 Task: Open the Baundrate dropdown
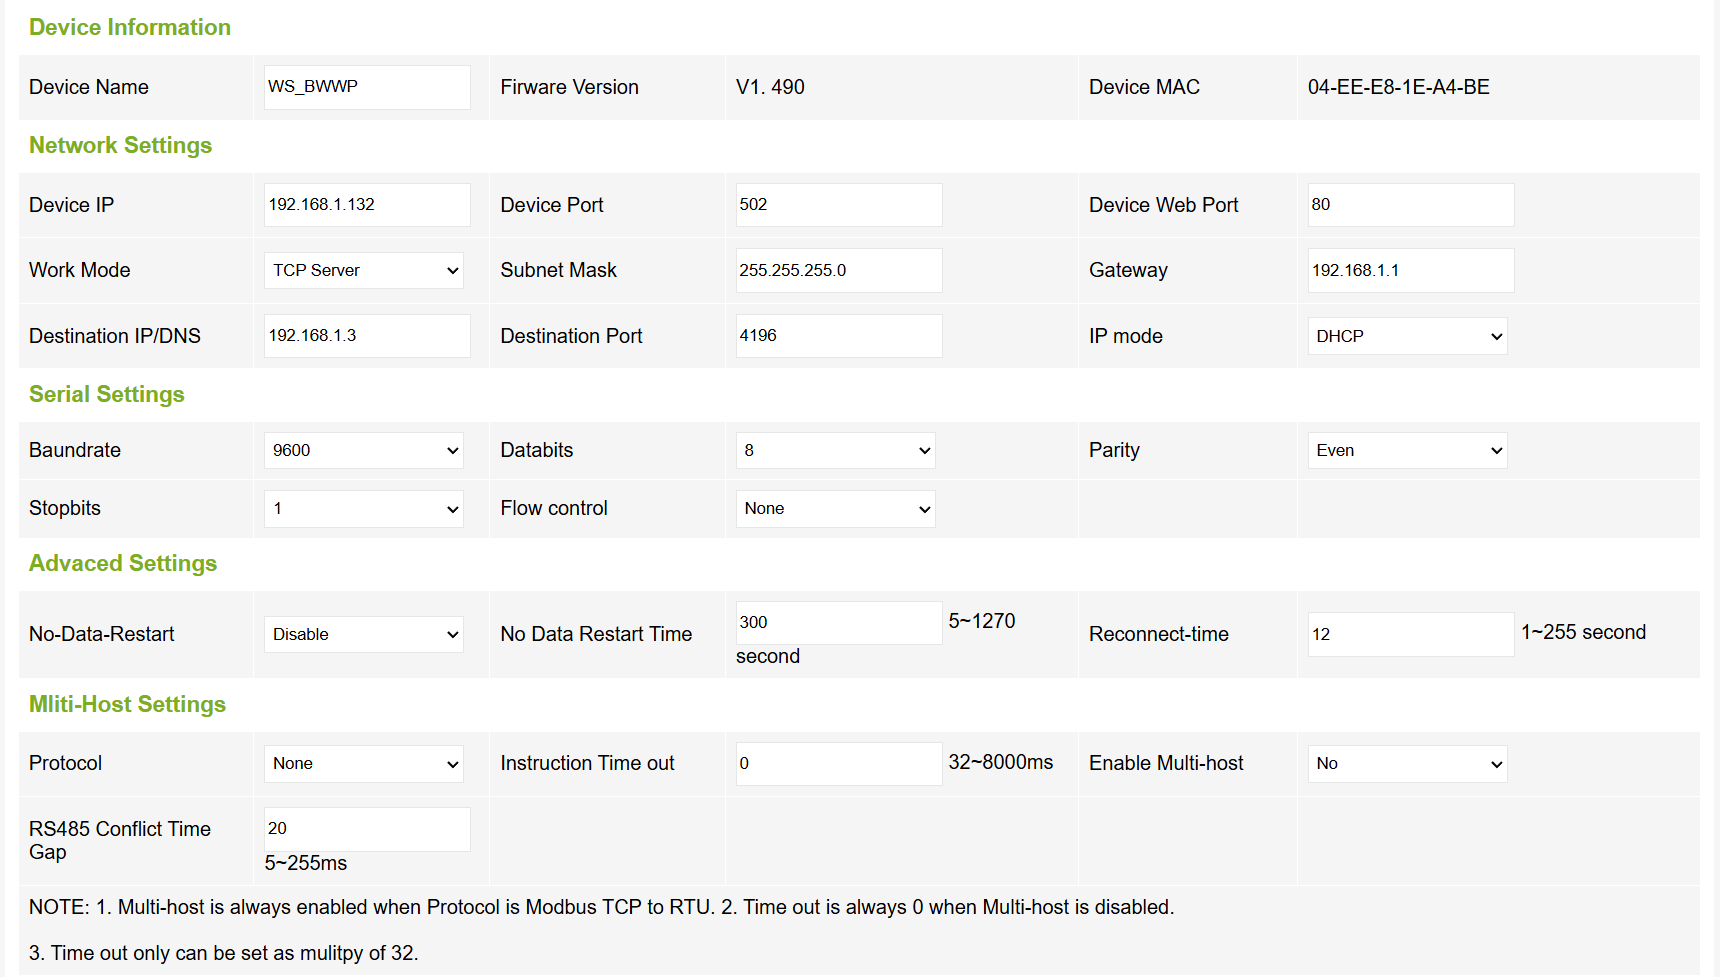pyautogui.click(x=363, y=450)
